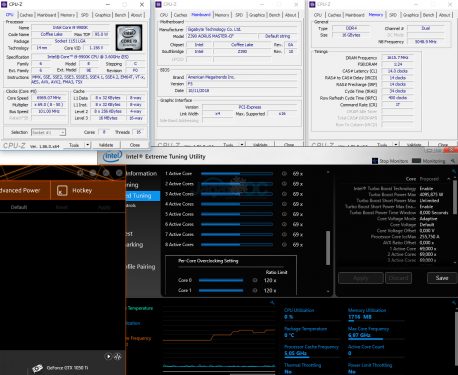
Task: Expand the Tools dropdown arrow in left CPU-Z window
Action: click(x=87, y=145)
